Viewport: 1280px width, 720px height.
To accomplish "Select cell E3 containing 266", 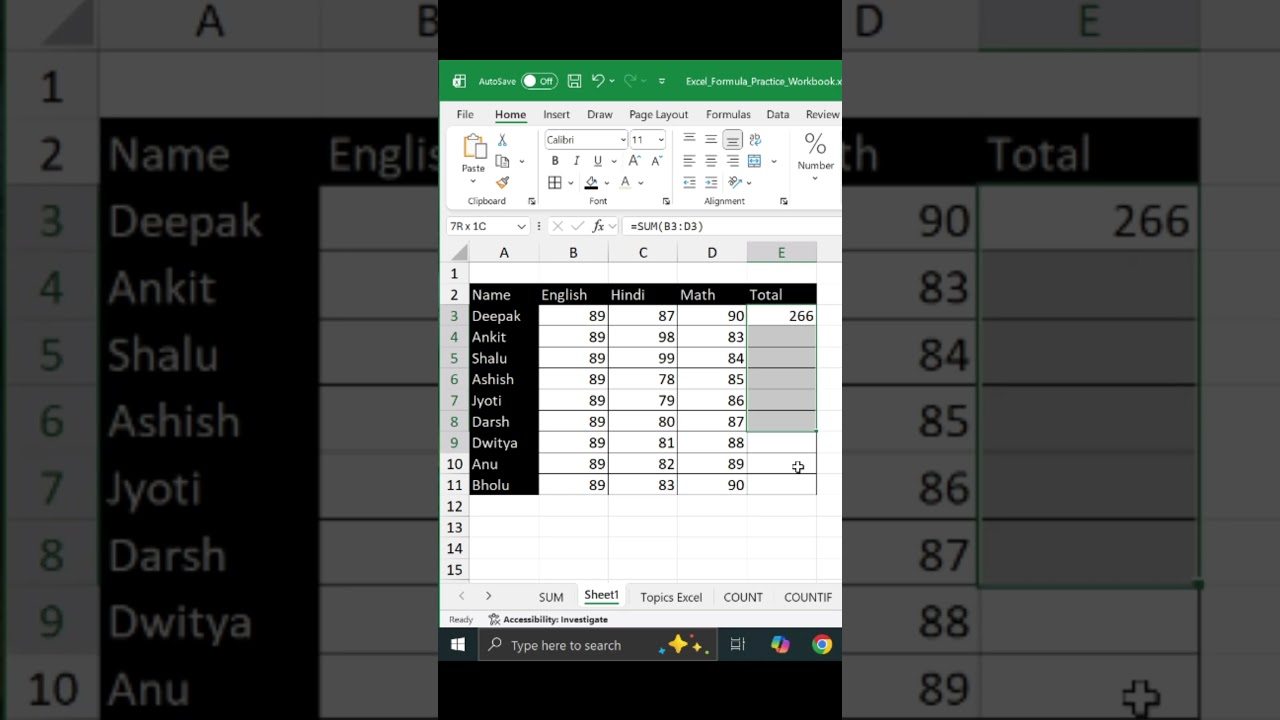I will point(782,316).
